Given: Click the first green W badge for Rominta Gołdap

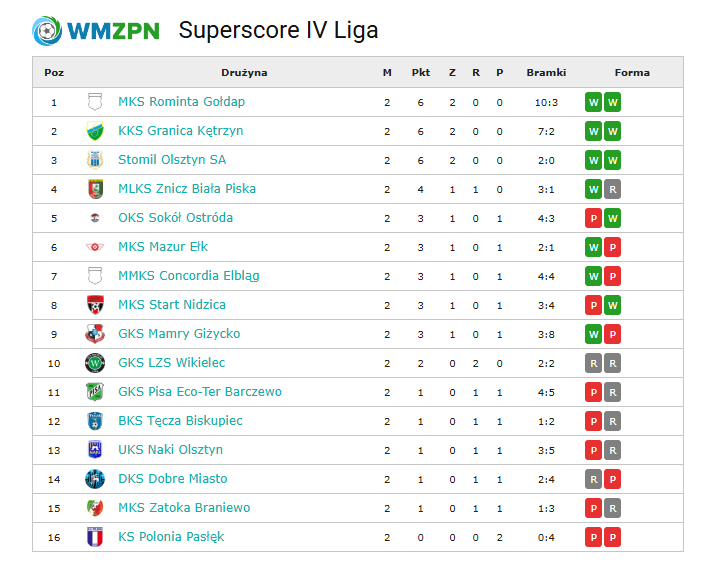Looking at the screenshot, I should coord(594,102).
